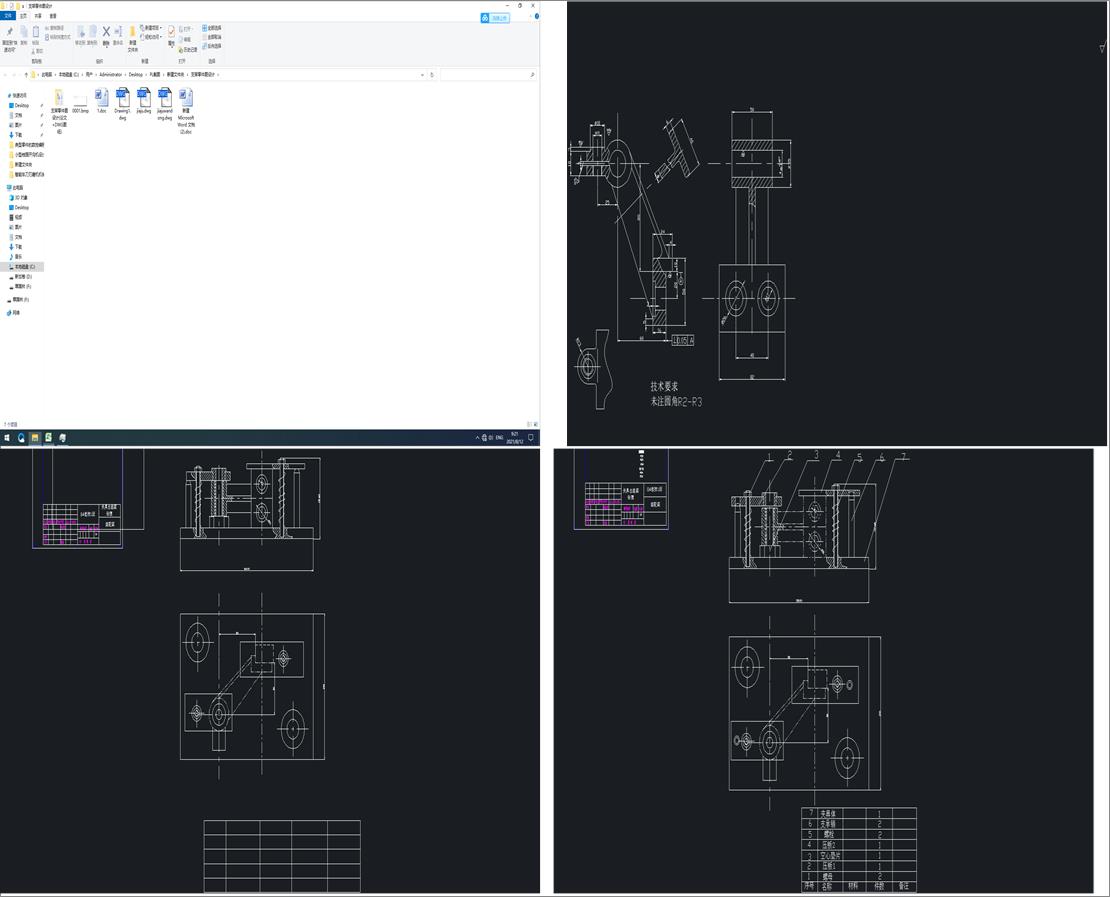Select Desktop under Quick access

point(21,105)
